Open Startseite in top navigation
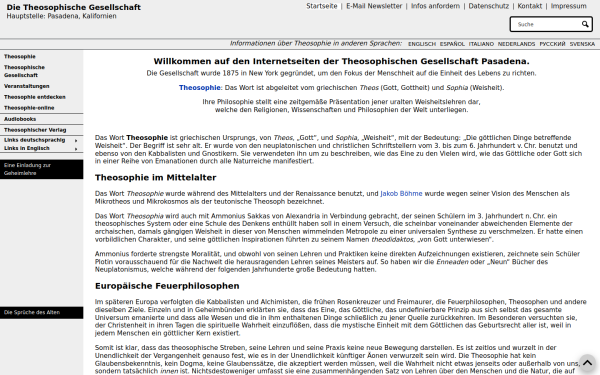Image resolution: width=600 pixels, height=375 pixels. pos(322,6)
